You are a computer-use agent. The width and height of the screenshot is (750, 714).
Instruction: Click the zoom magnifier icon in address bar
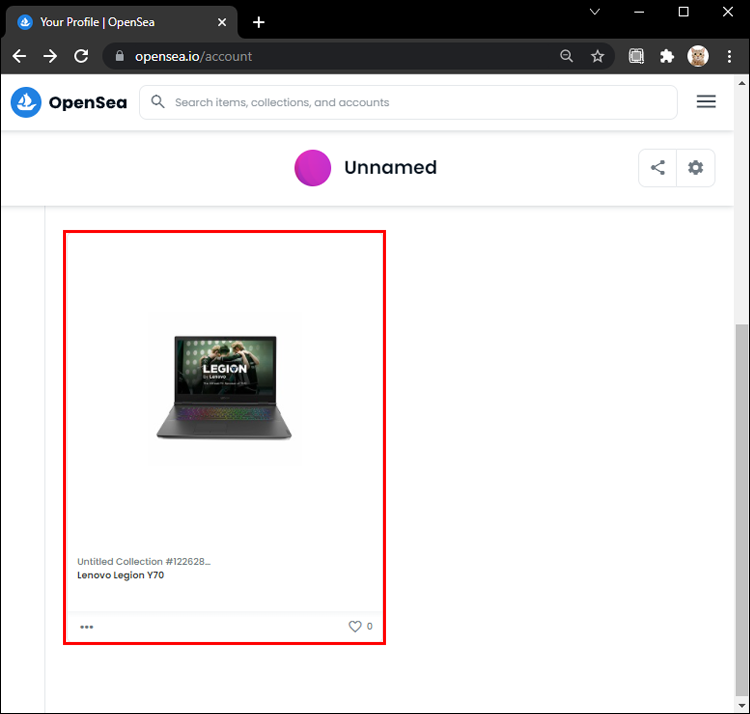point(566,56)
